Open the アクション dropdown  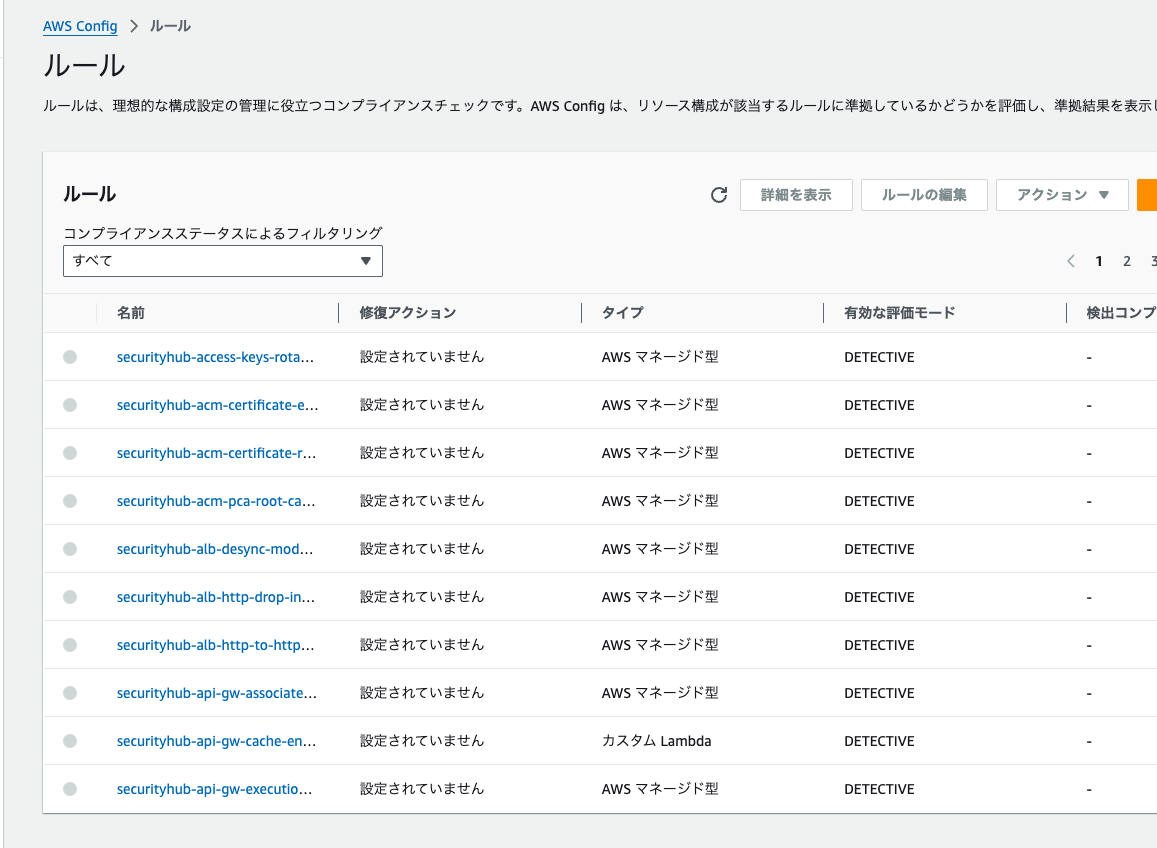tap(1062, 195)
